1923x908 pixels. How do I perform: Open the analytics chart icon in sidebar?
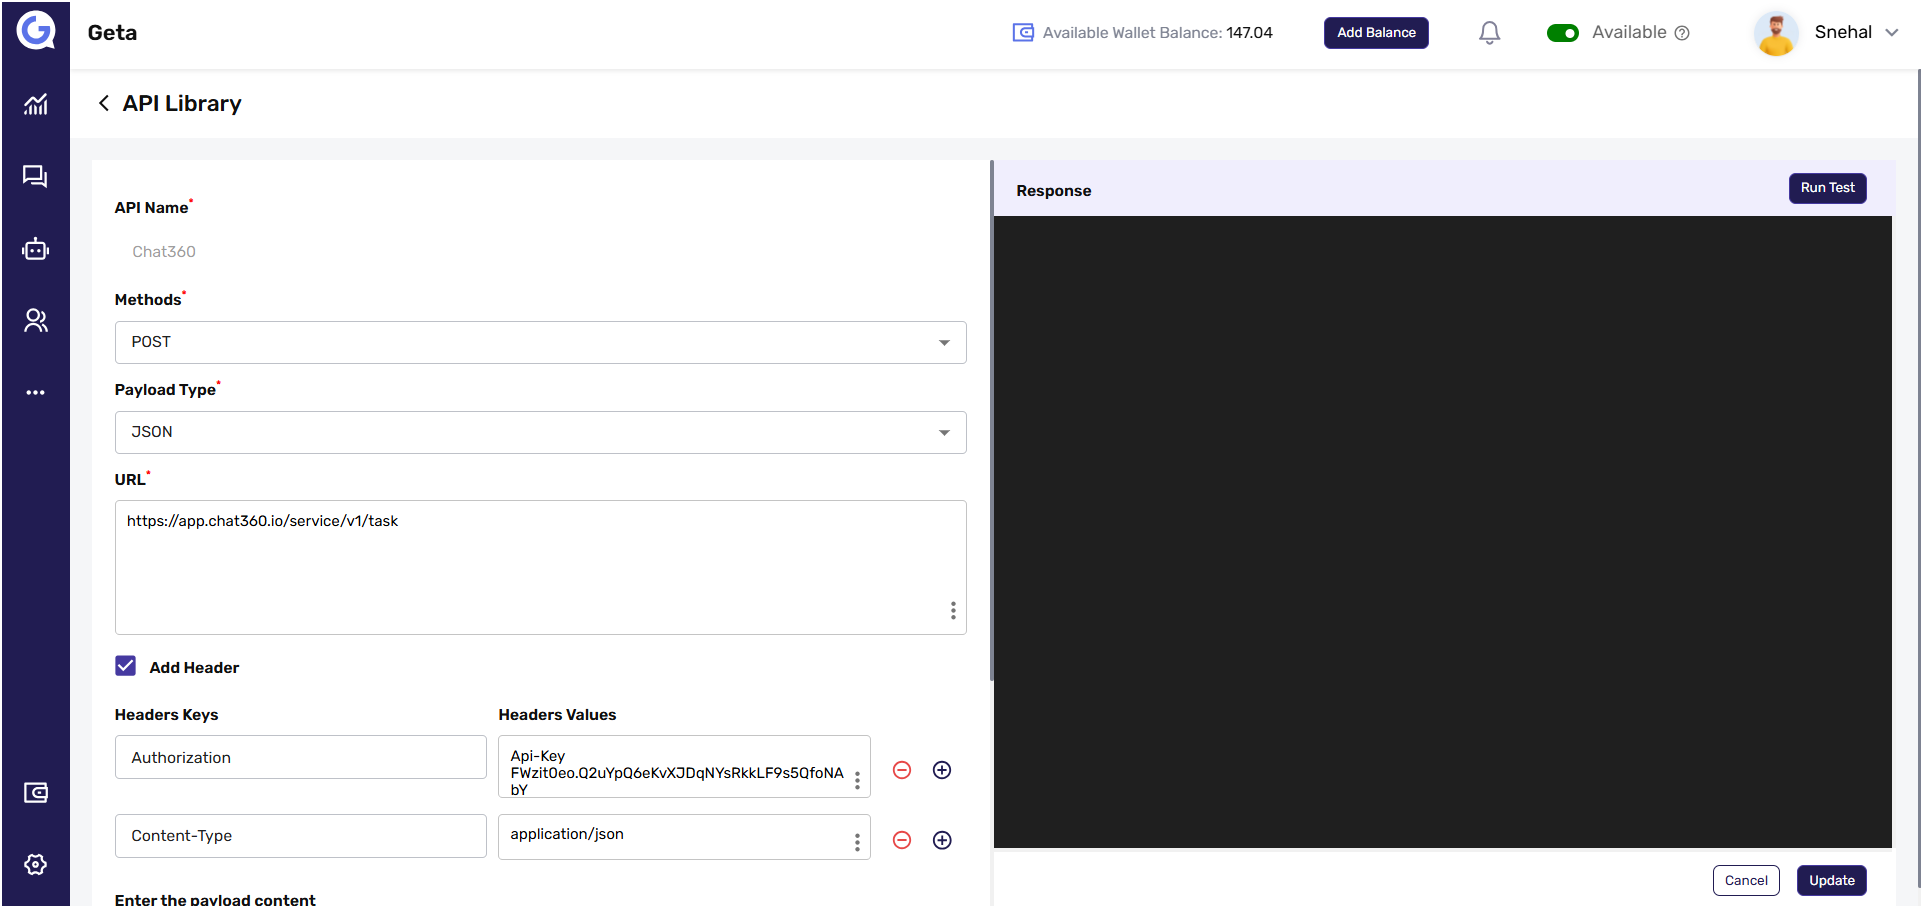[x=36, y=104]
